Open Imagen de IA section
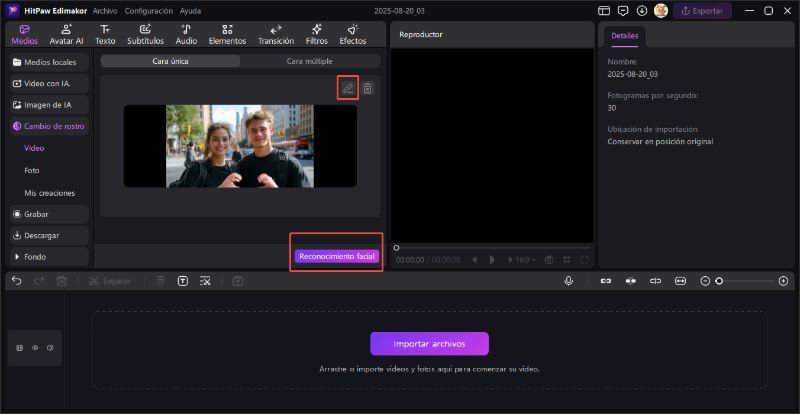Screen dimensions: 800x414 [49, 105]
